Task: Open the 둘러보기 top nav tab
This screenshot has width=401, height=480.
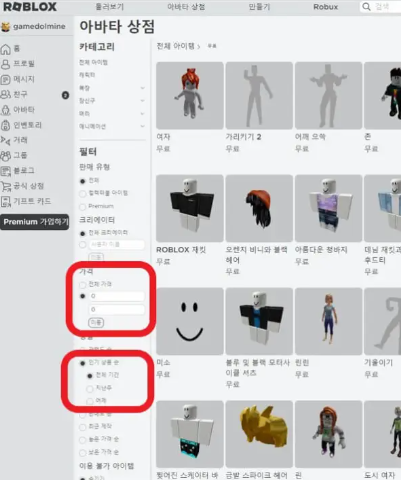Action: [110, 7]
